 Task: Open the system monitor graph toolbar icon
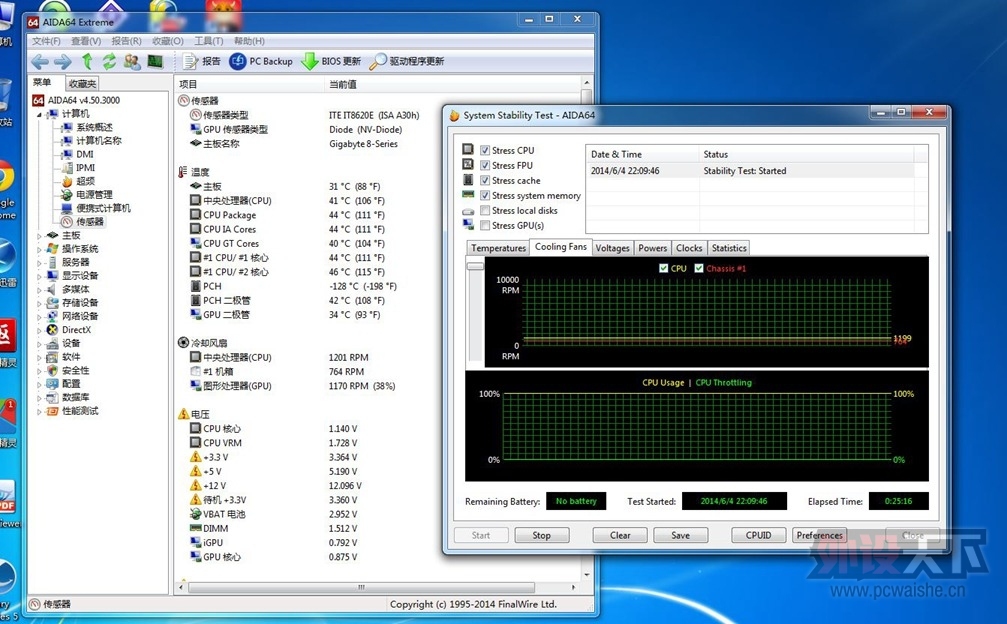155,62
